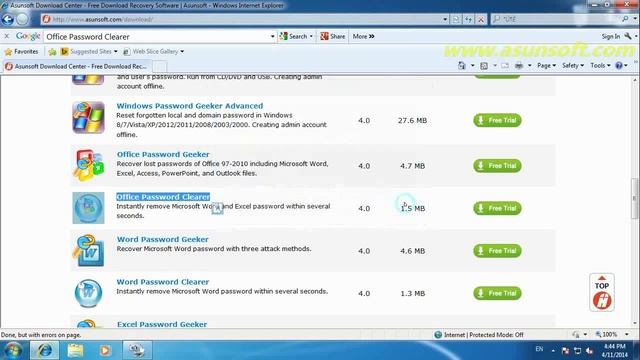Click the Windows Password Geeker Advanced product icon
The height and width of the screenshot is (360, 640).
88,118
